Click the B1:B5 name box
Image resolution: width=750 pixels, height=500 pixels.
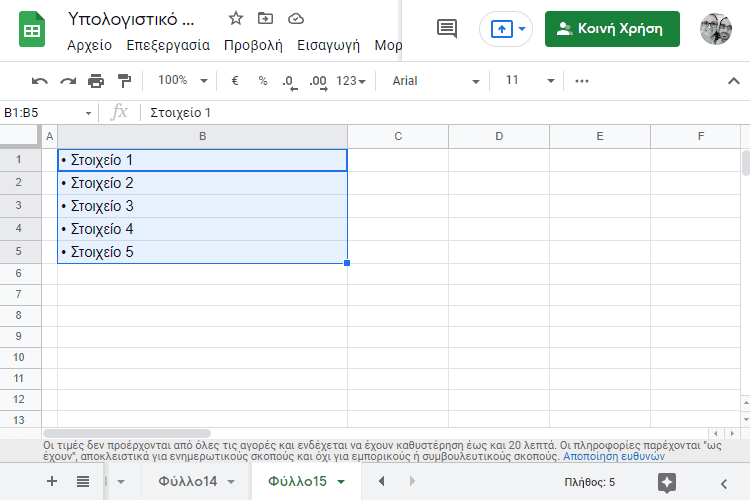[x=42, y=112]
